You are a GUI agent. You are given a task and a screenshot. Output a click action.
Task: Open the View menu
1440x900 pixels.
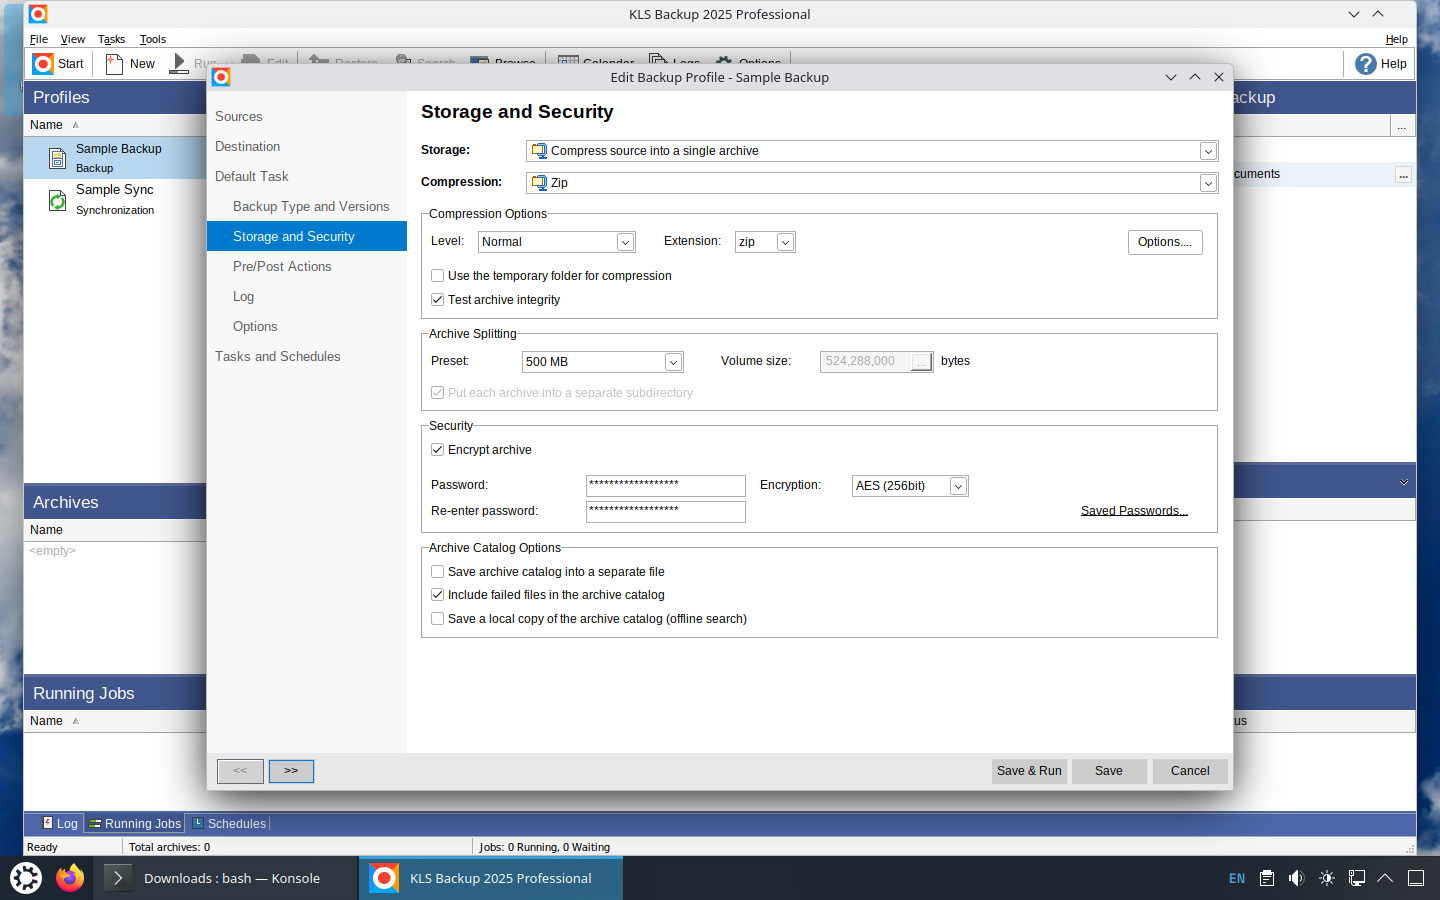[x=73, y=40]
